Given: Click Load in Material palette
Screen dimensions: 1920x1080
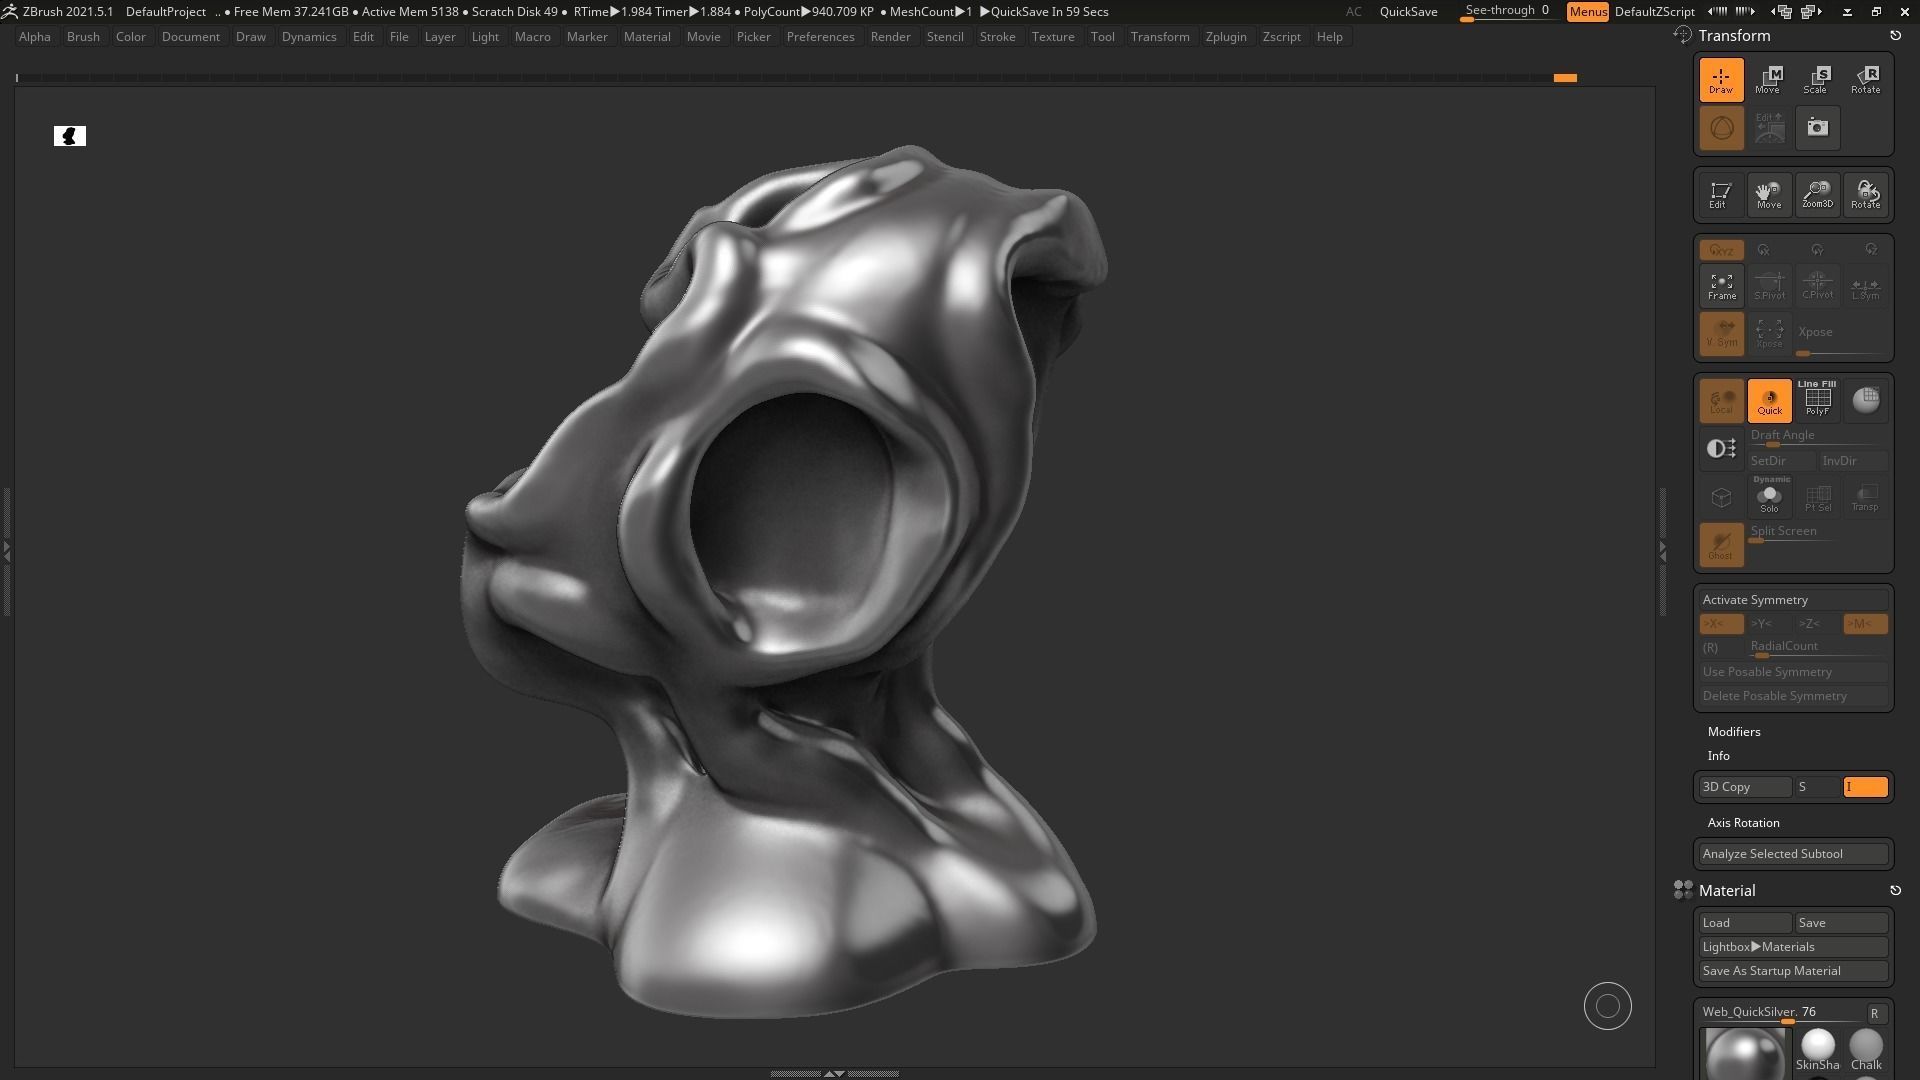Looking at the screenshot, I should tap(1745, 923).
